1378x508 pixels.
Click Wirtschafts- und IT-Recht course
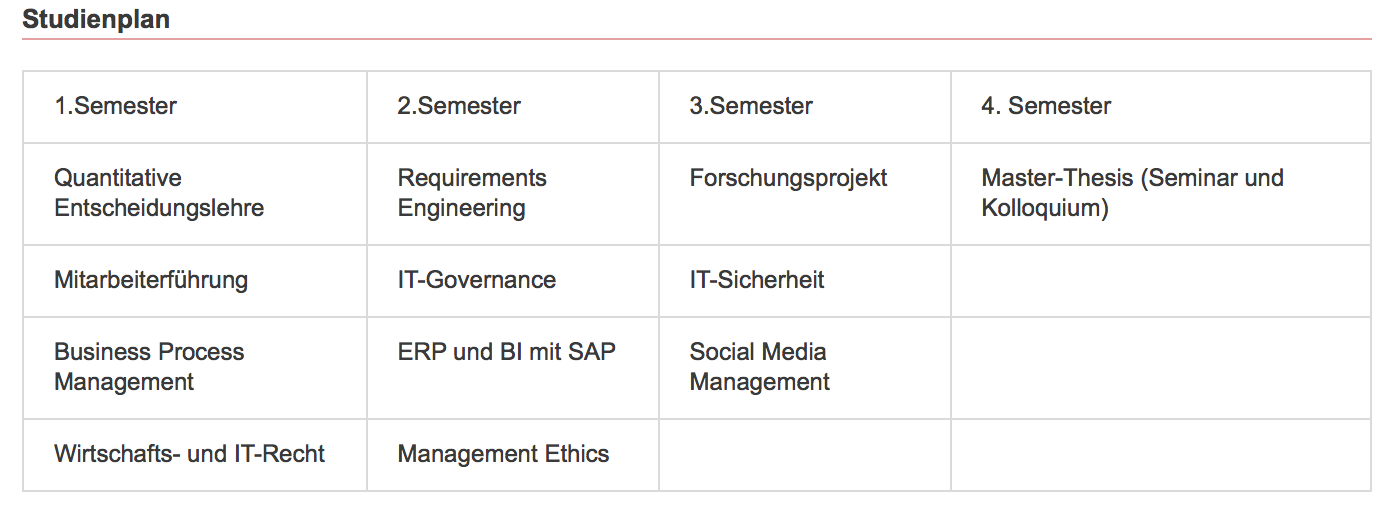pyautogui.click(x=190, y=454)
